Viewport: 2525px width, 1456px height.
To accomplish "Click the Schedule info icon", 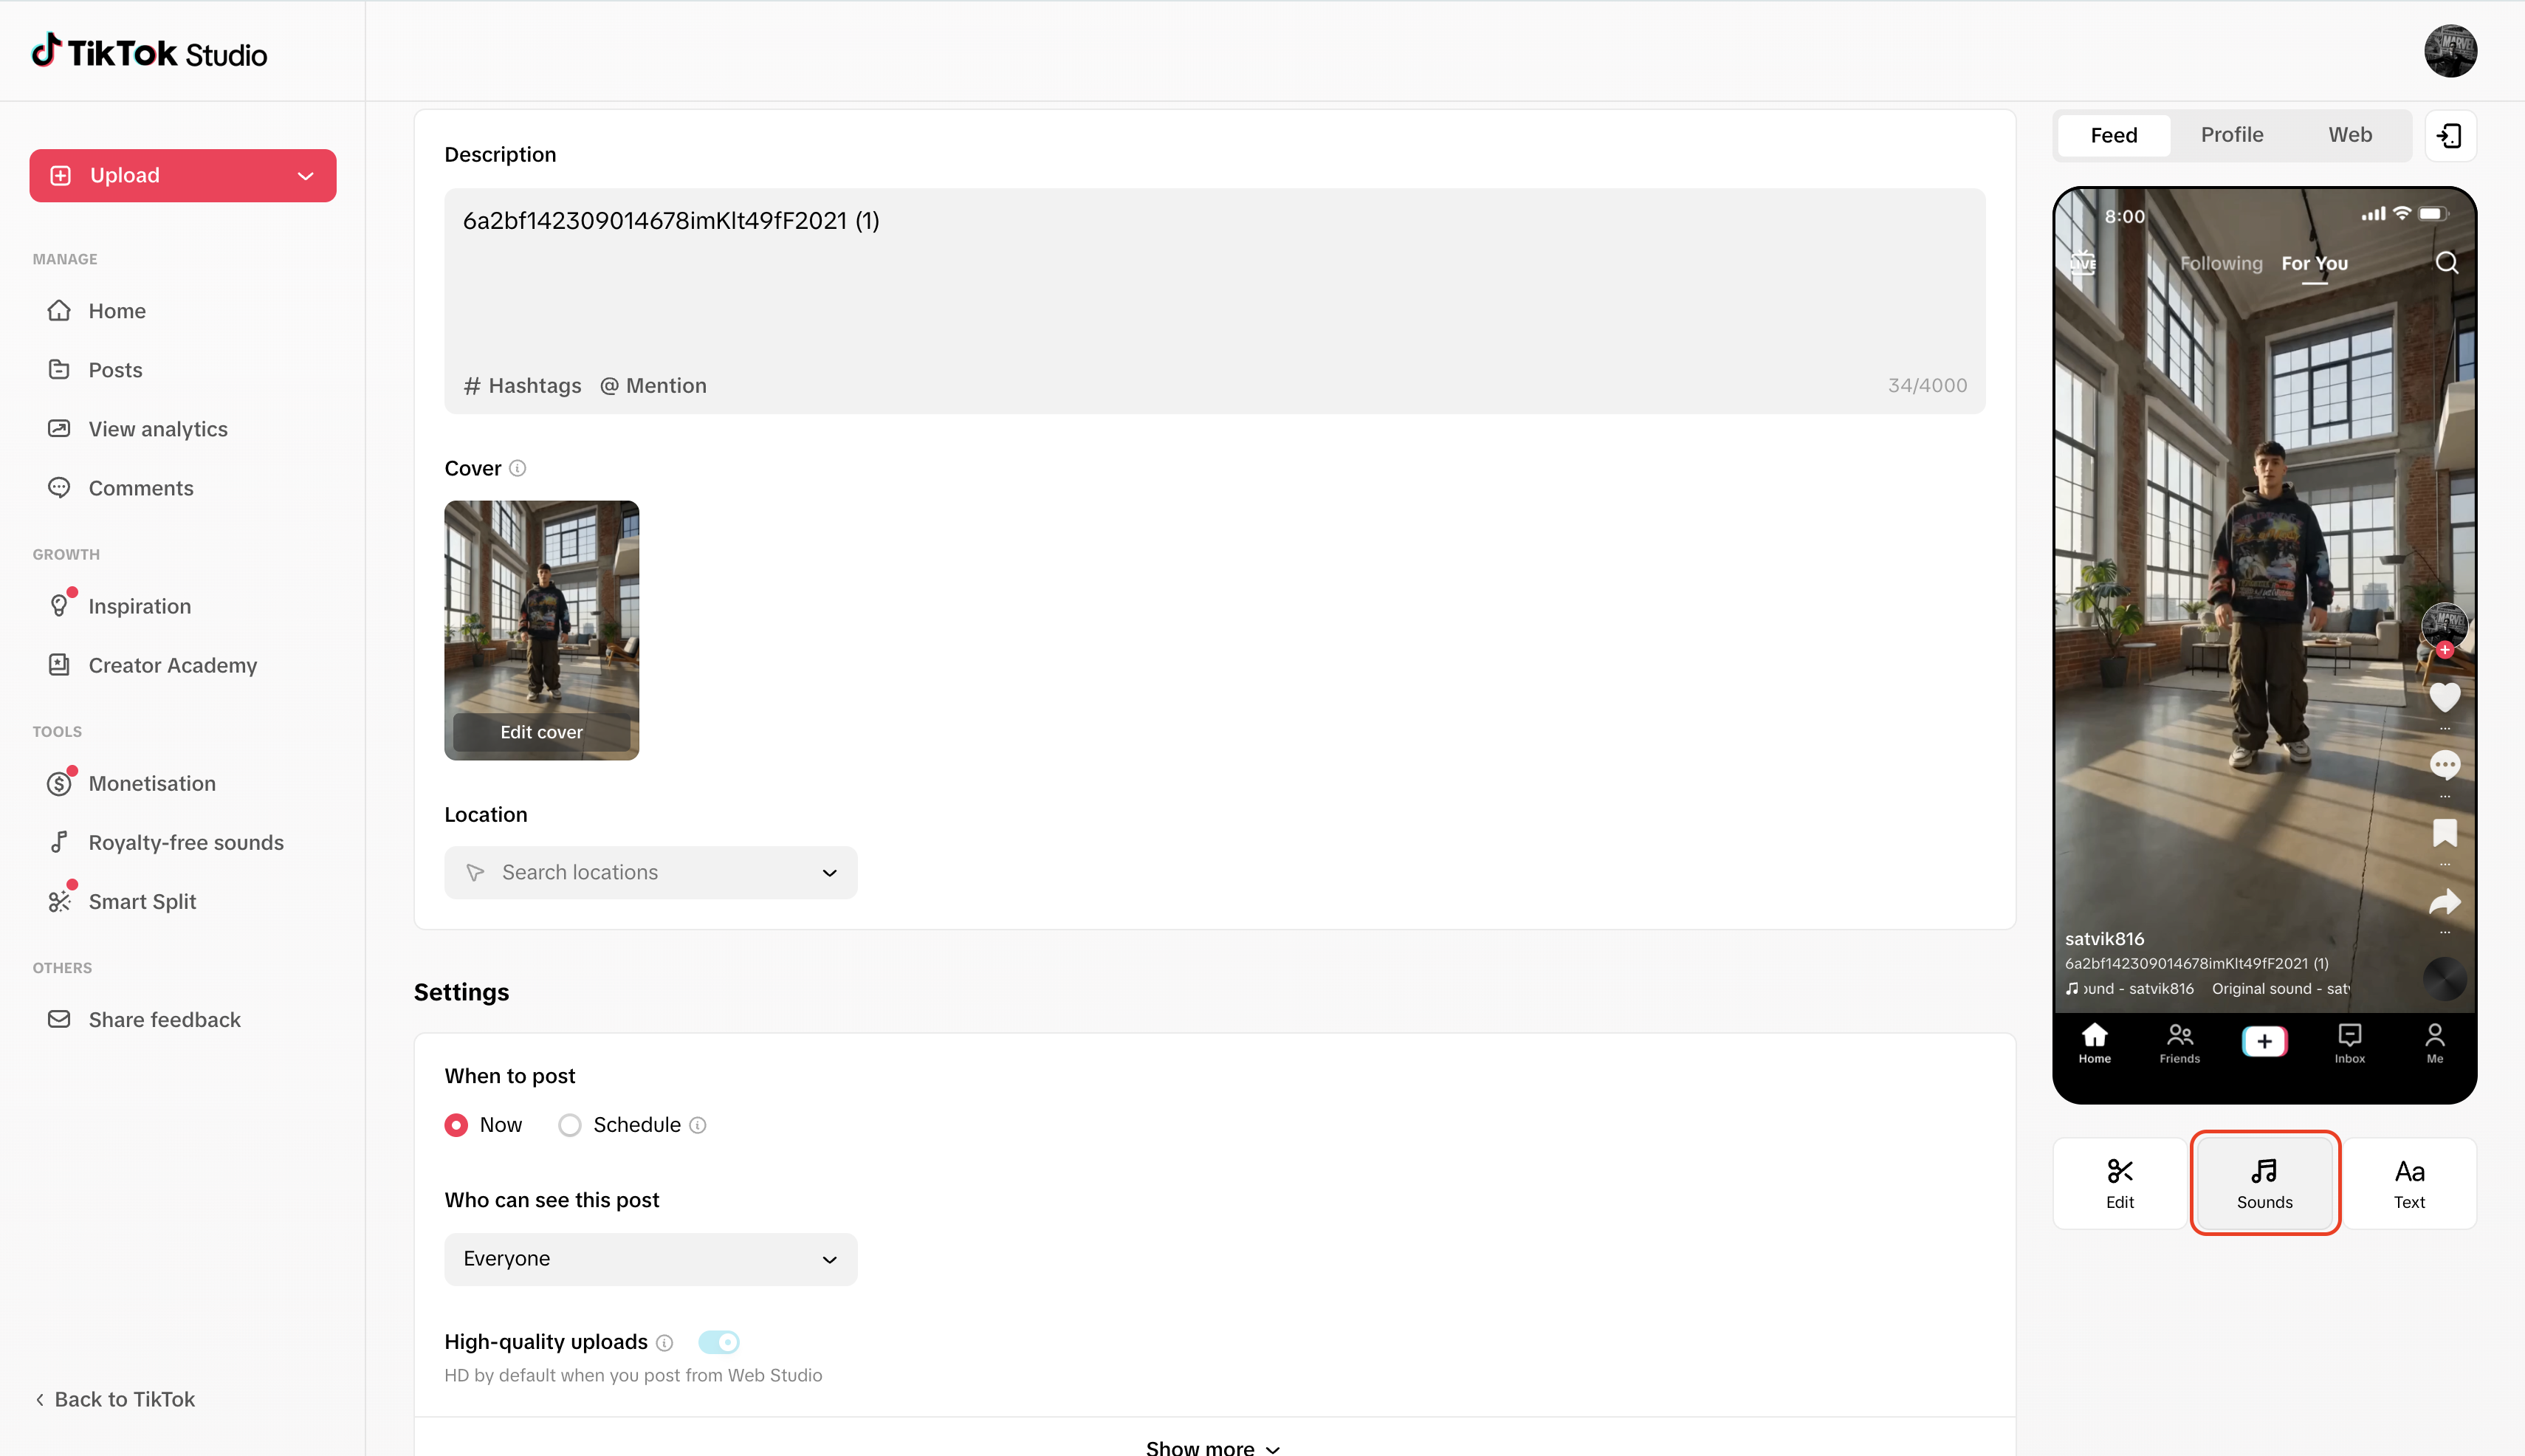I will click(698, 1125).
